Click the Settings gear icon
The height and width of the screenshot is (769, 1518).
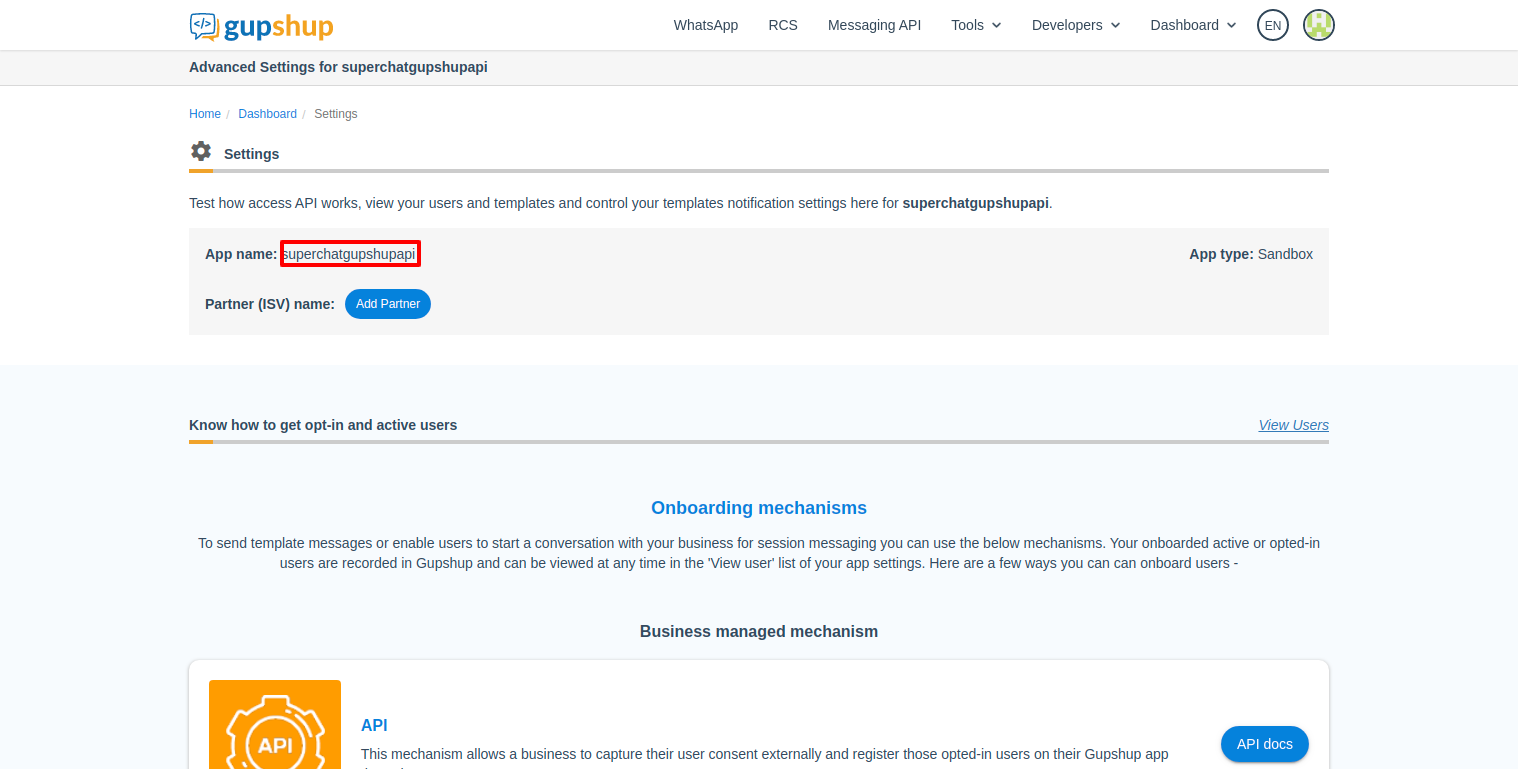point(201,152)
